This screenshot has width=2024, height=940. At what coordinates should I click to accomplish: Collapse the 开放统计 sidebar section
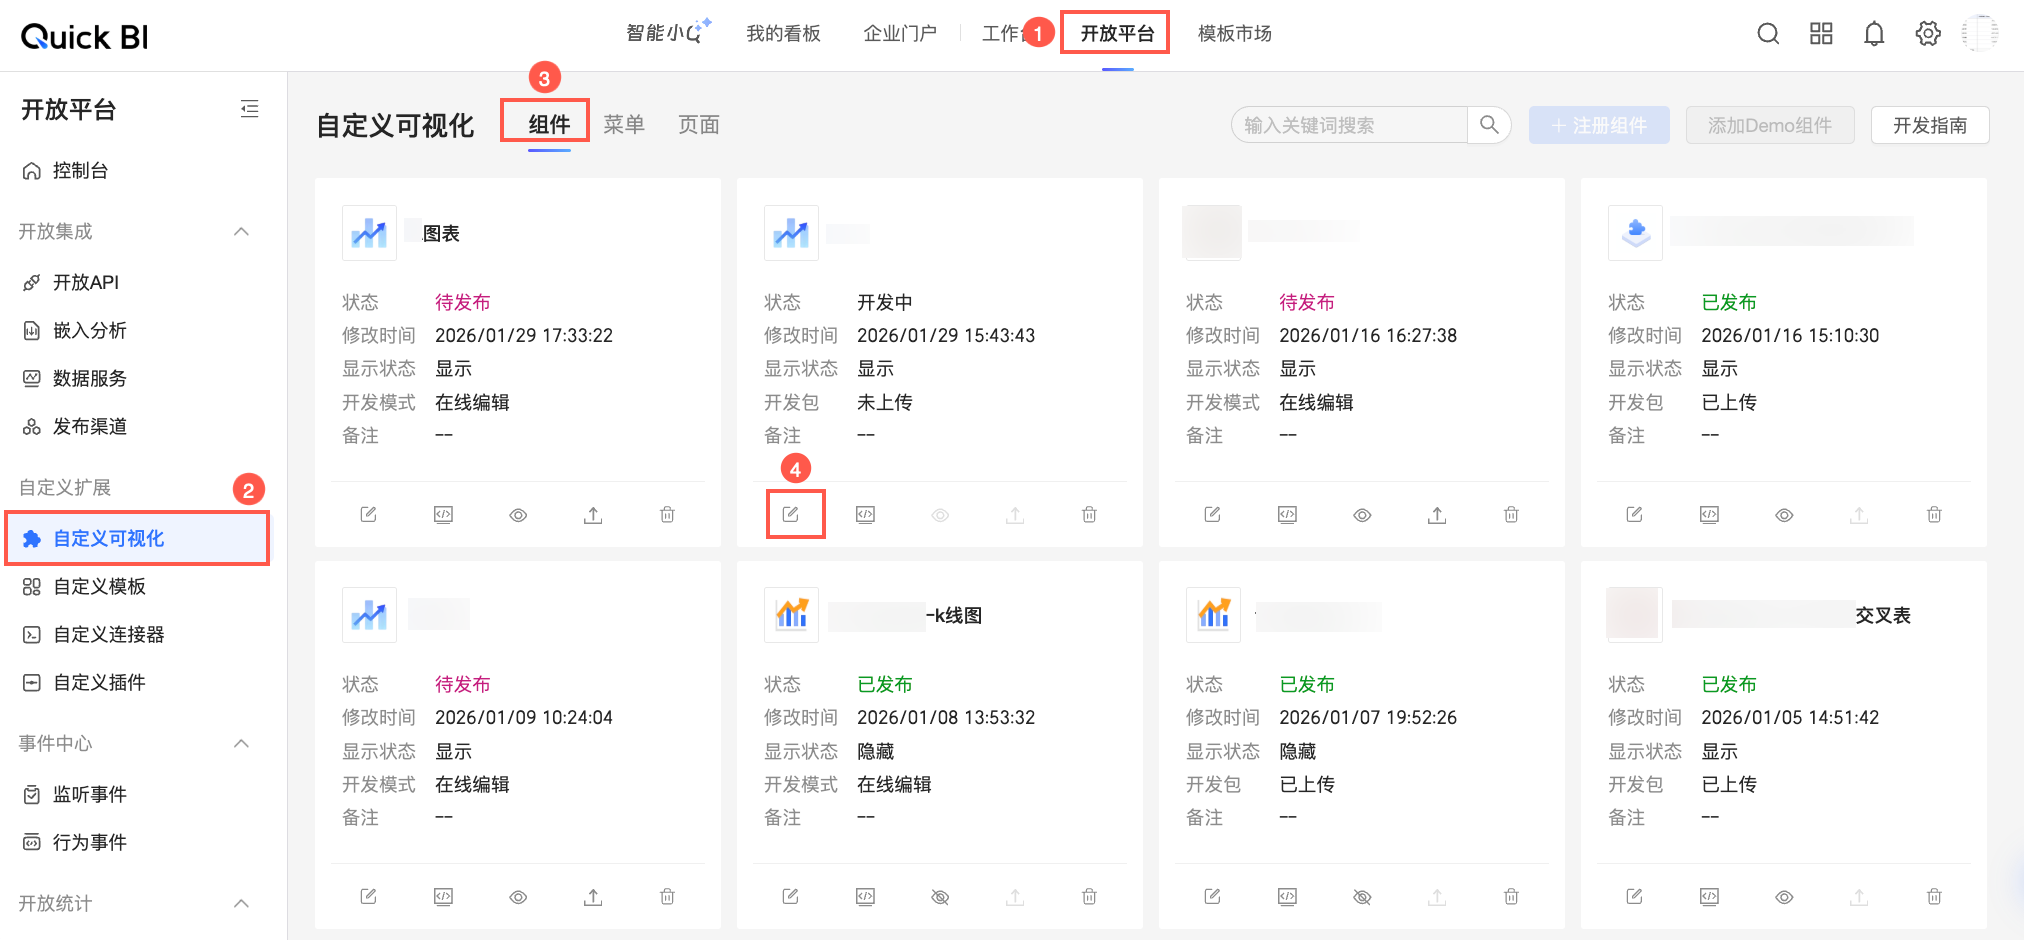[x=241, y=903]
